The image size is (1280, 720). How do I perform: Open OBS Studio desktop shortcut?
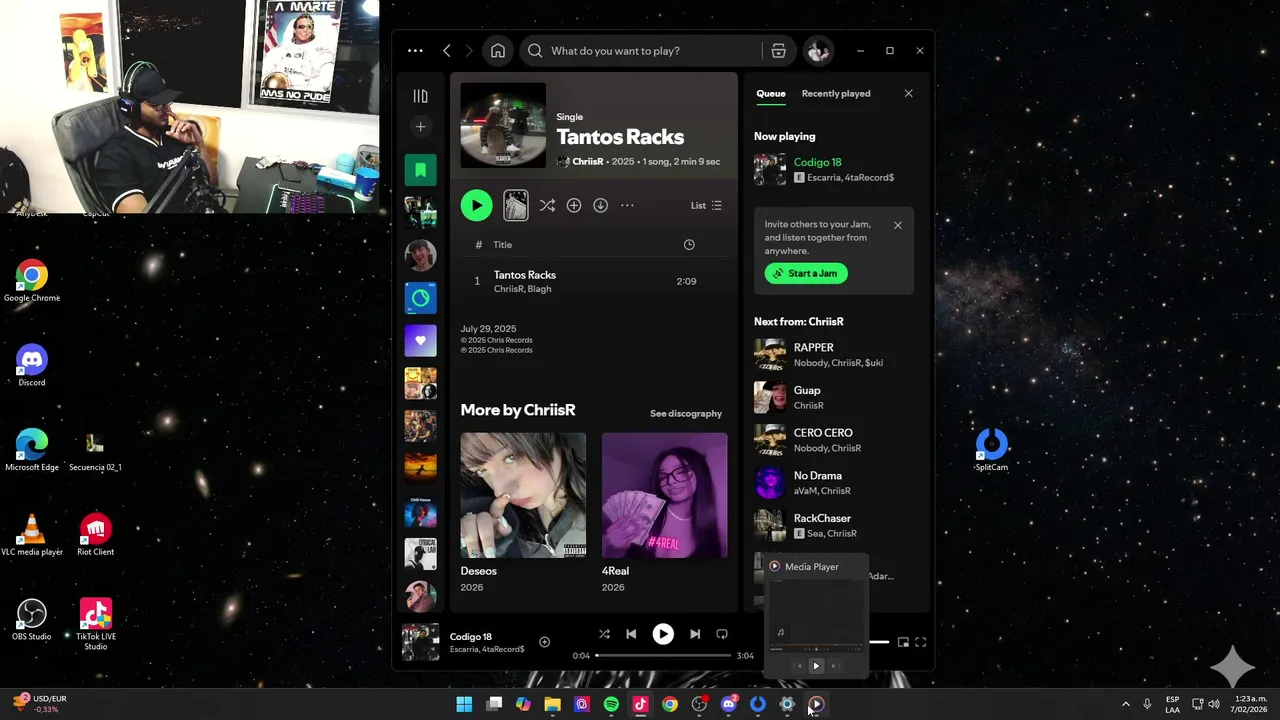pos(32,620)
